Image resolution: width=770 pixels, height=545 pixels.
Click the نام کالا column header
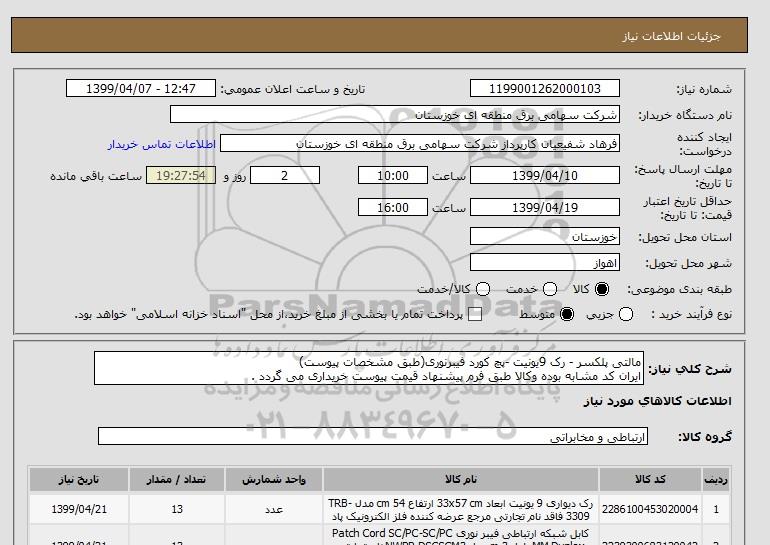click(x=461, y=479)
